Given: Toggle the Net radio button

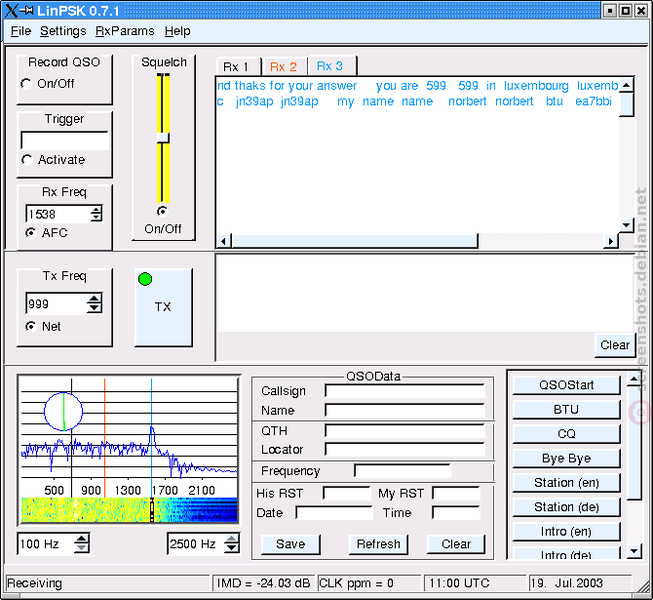Looking at the screenshot, I should [30, 326].
